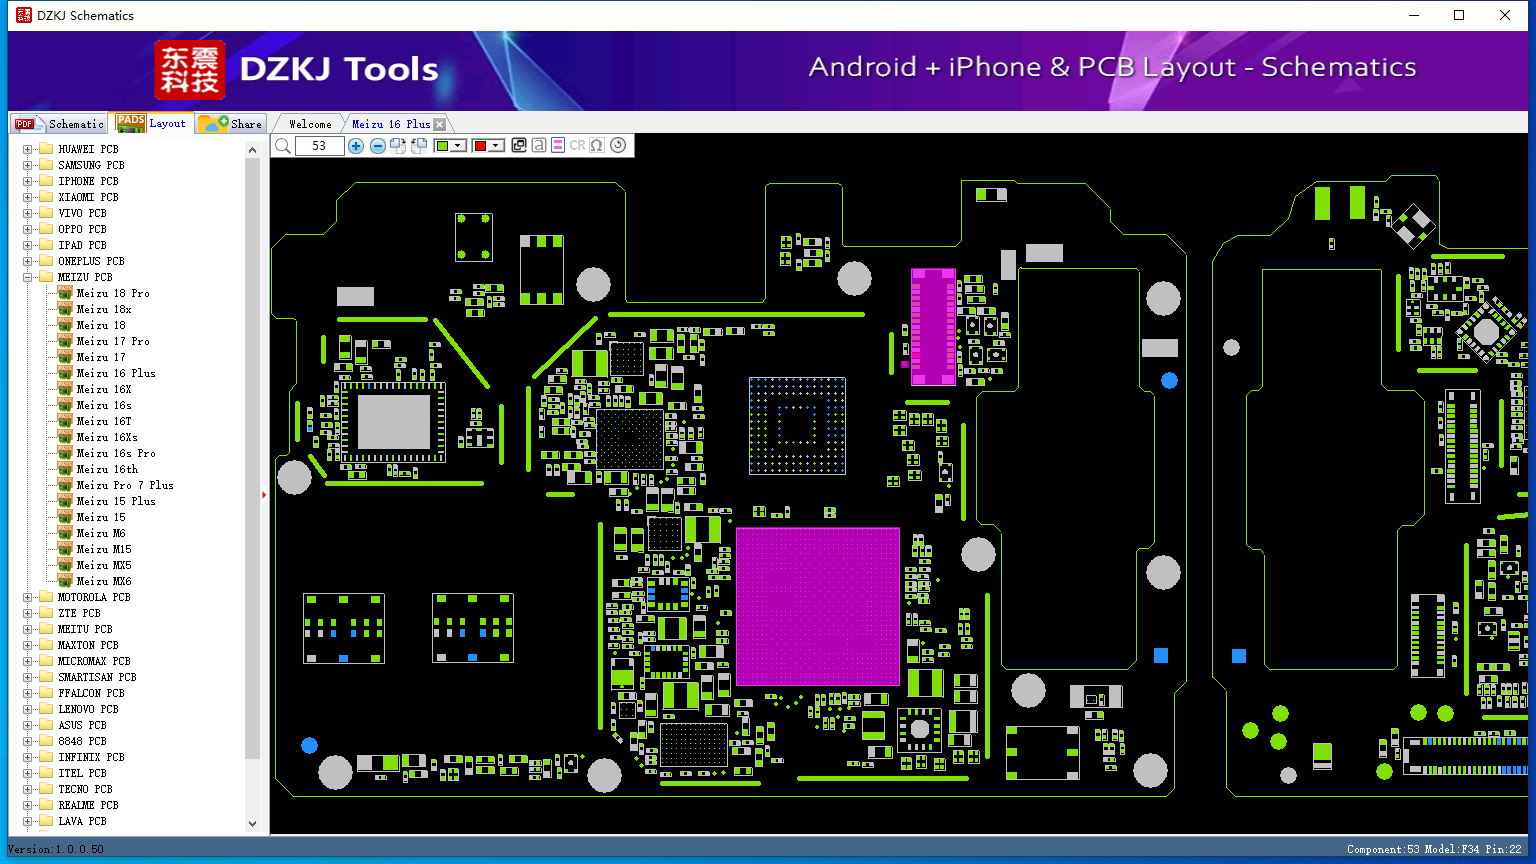This screenshot has width=1536, height=864.
Task: Click the red color swatch
Action: 480,146
